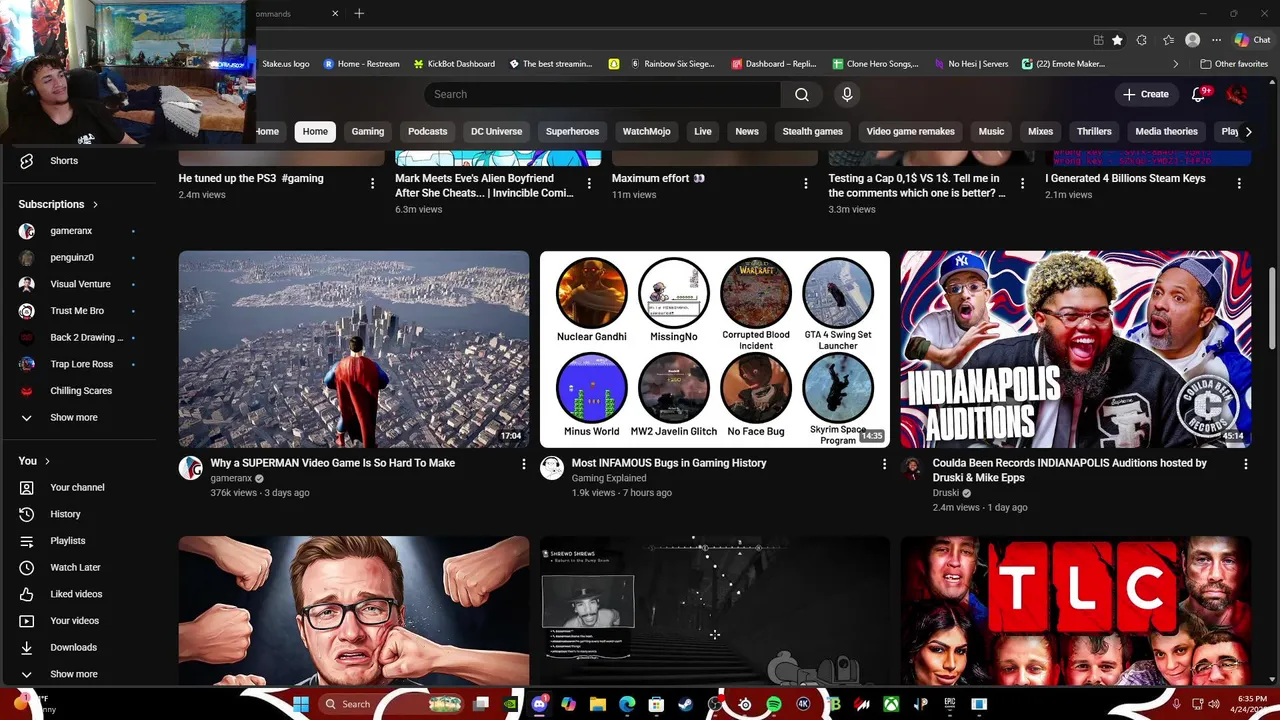Select the Thrillers chip
The height and width of the screenshot is (720, 1280).
pos(1094,131)
